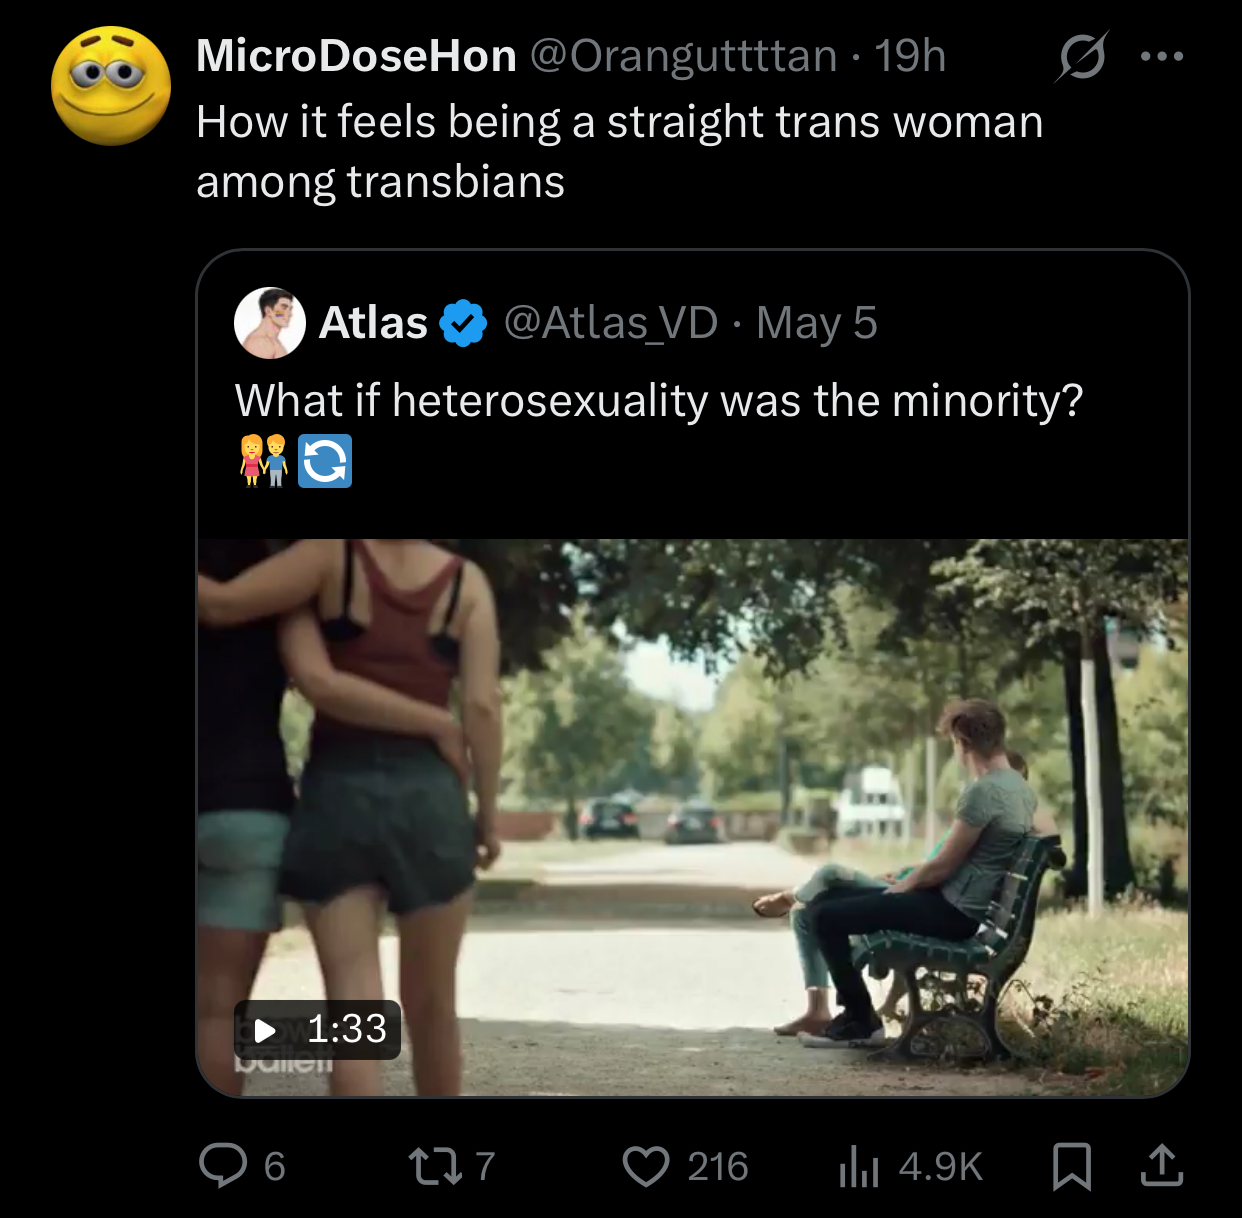Screen dimensions: 1242x1218
Task: Play the 1:33 video
Action: coord(318,1029)
